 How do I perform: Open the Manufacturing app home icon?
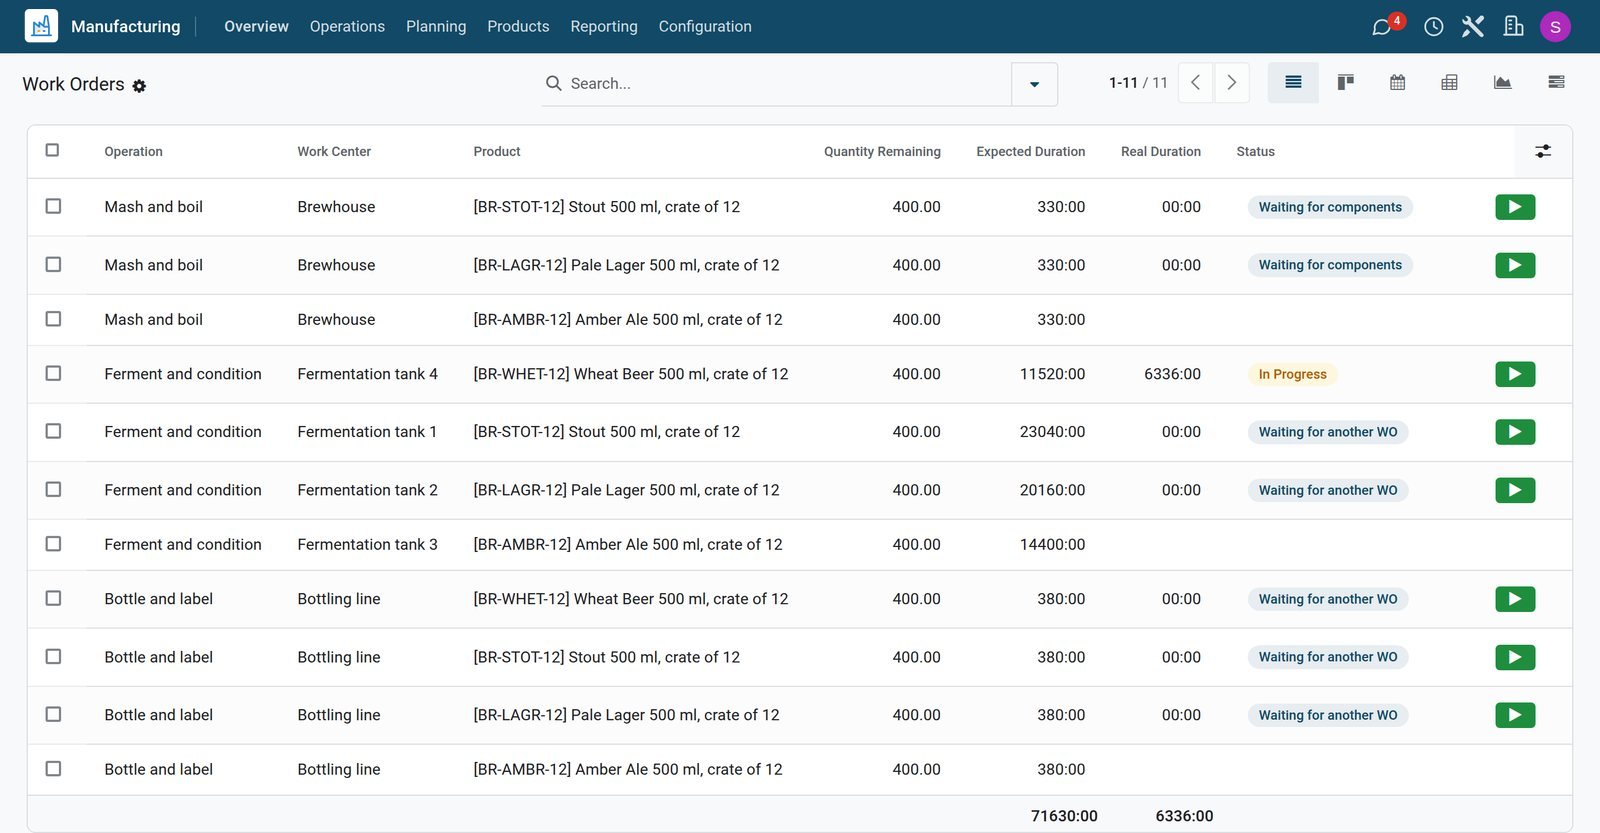point(41,26)
